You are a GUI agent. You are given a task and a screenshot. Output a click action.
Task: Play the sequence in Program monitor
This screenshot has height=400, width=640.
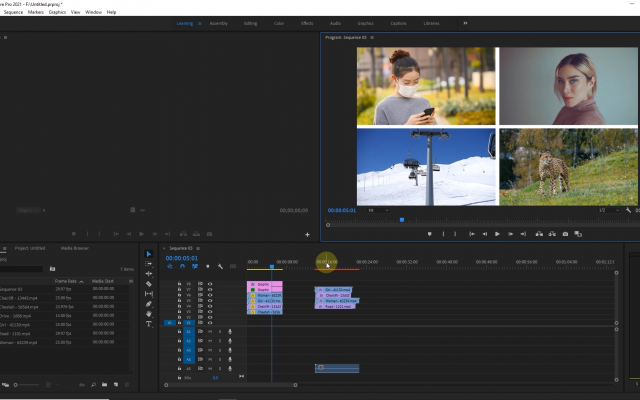497,234
